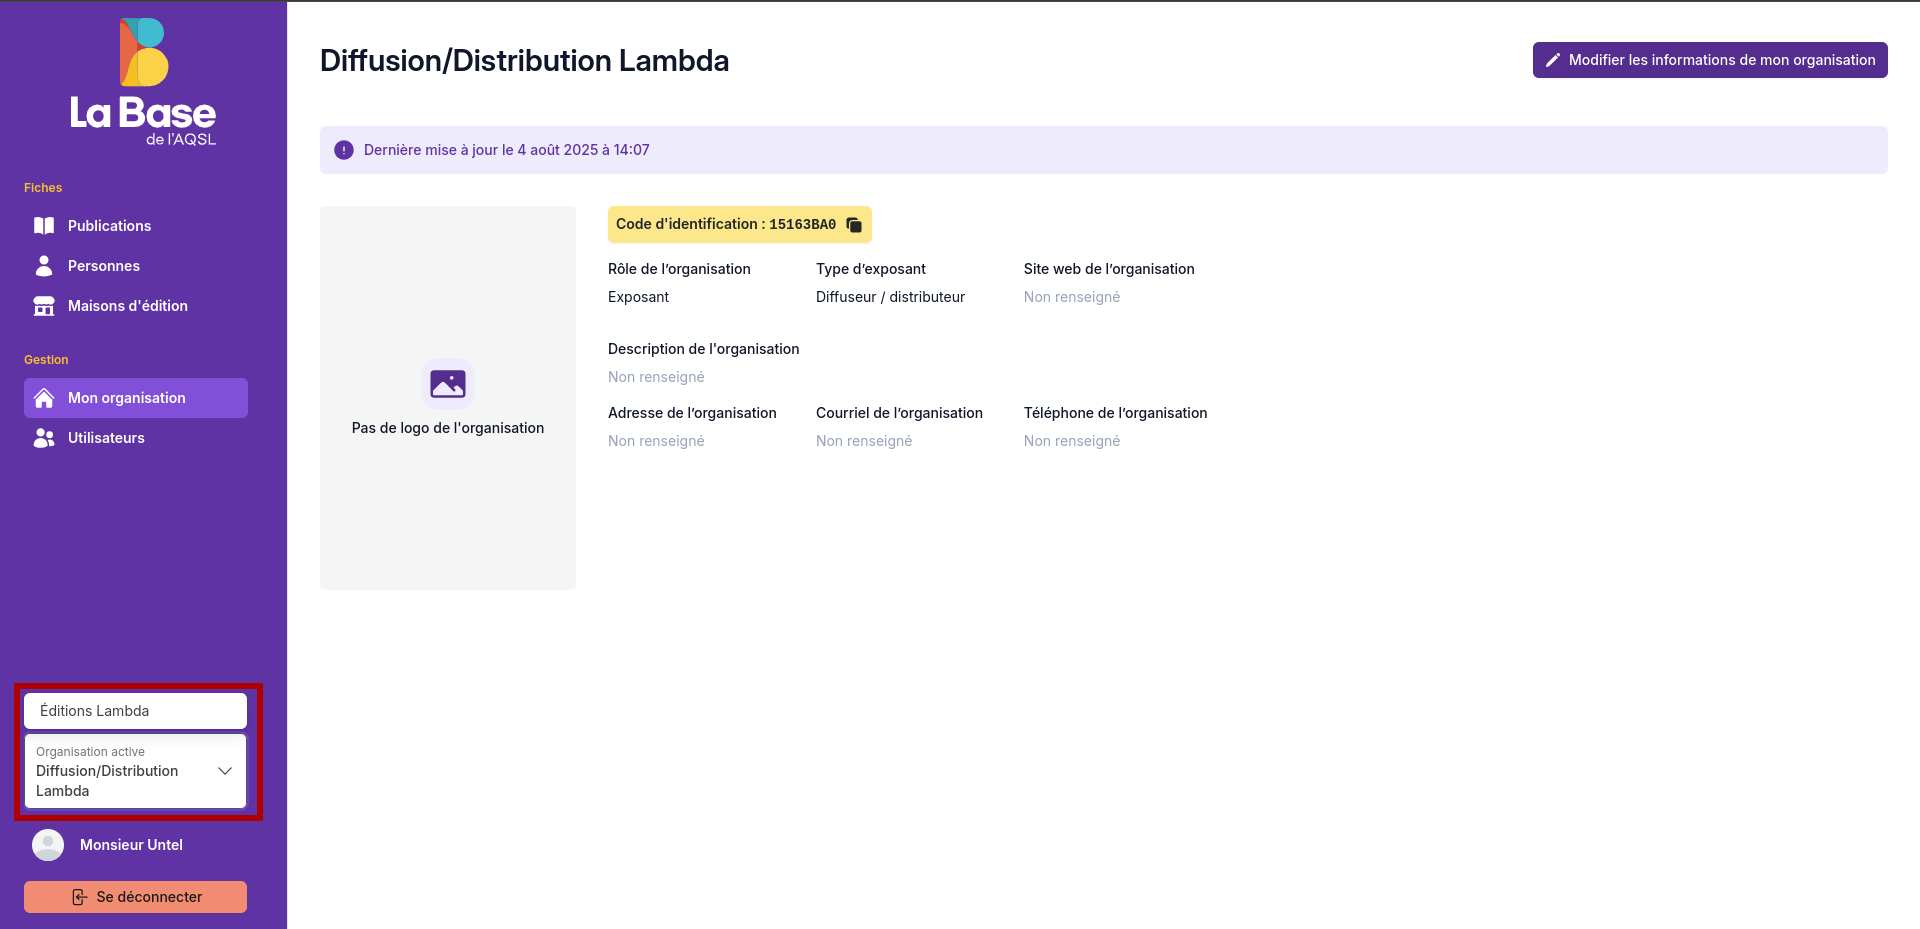Click the Mon organisation home icon
This screenshot has width=1920, height=929.
(x=44, y=397)
